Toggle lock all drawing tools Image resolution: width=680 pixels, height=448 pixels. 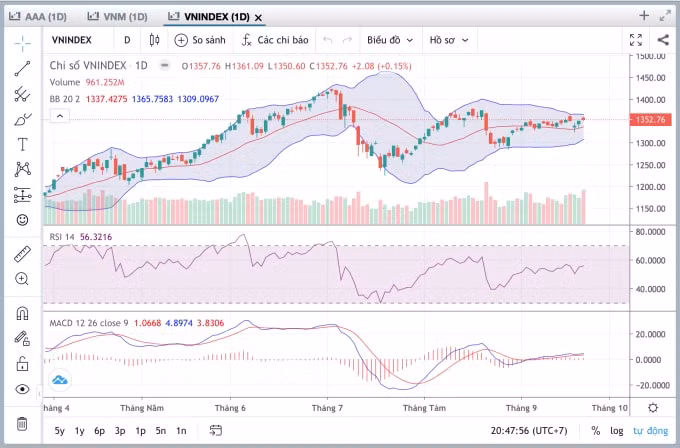coord(22,363)
